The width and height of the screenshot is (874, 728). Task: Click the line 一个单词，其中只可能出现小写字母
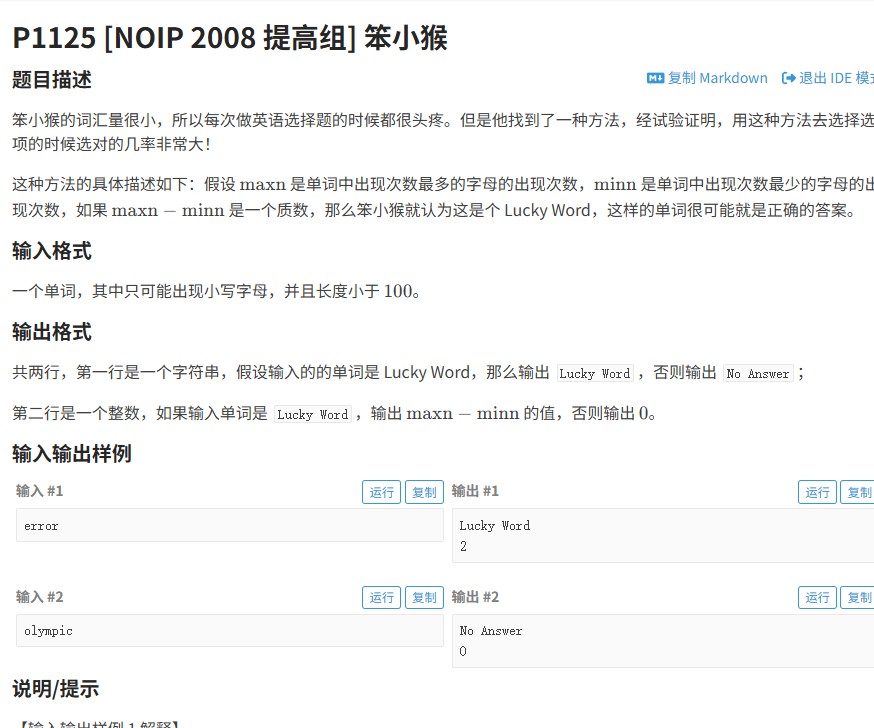pyautogui.click(x=217, y=291)
